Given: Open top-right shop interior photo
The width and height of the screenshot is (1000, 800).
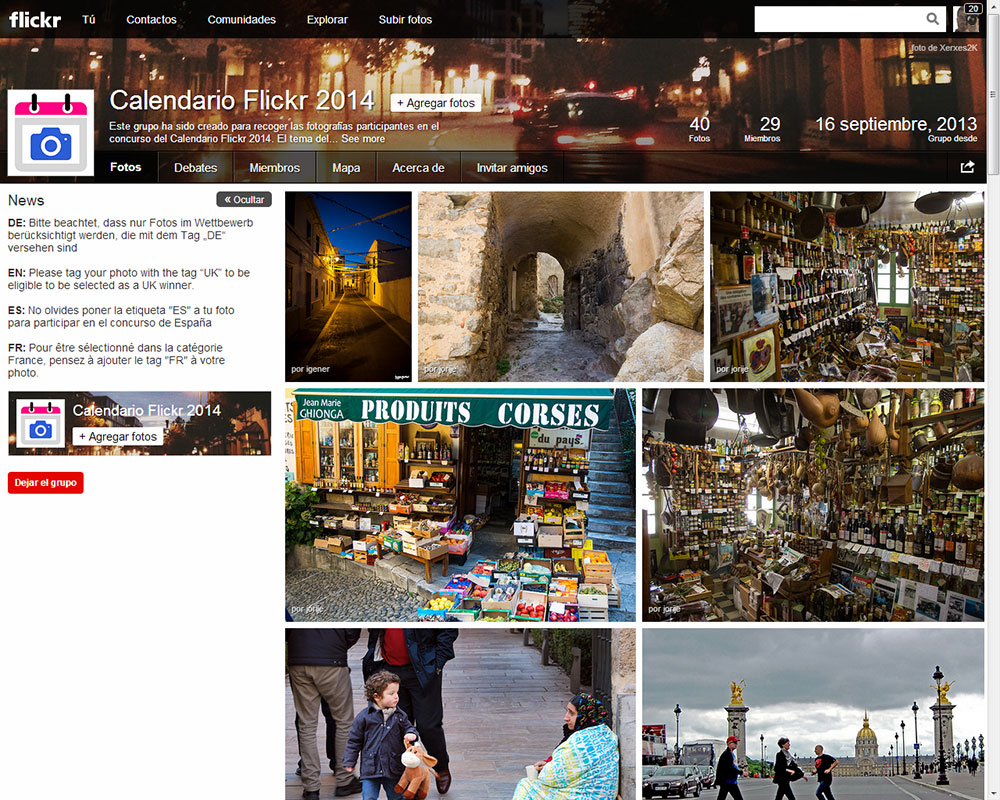Looking at the screenshot, I should tap(847, 286).
